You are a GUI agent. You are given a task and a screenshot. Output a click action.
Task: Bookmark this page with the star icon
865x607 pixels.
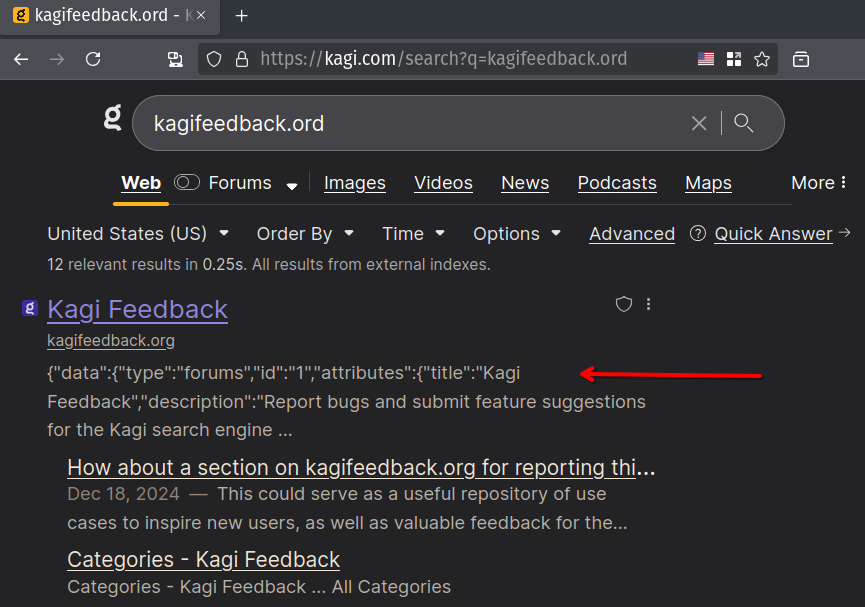pyautogui.click(x=762, y=59)
